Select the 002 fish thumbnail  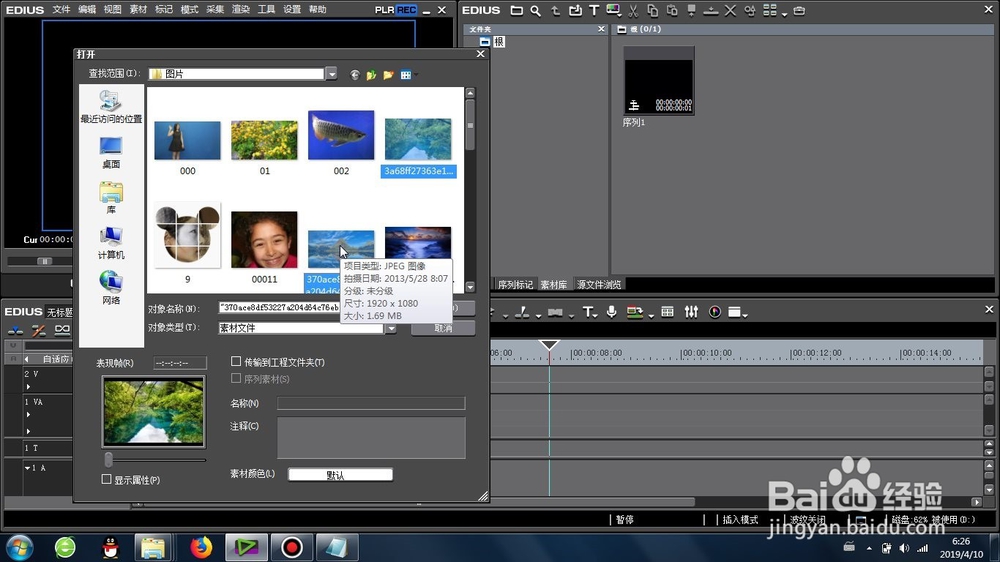(x=341, y=135)
